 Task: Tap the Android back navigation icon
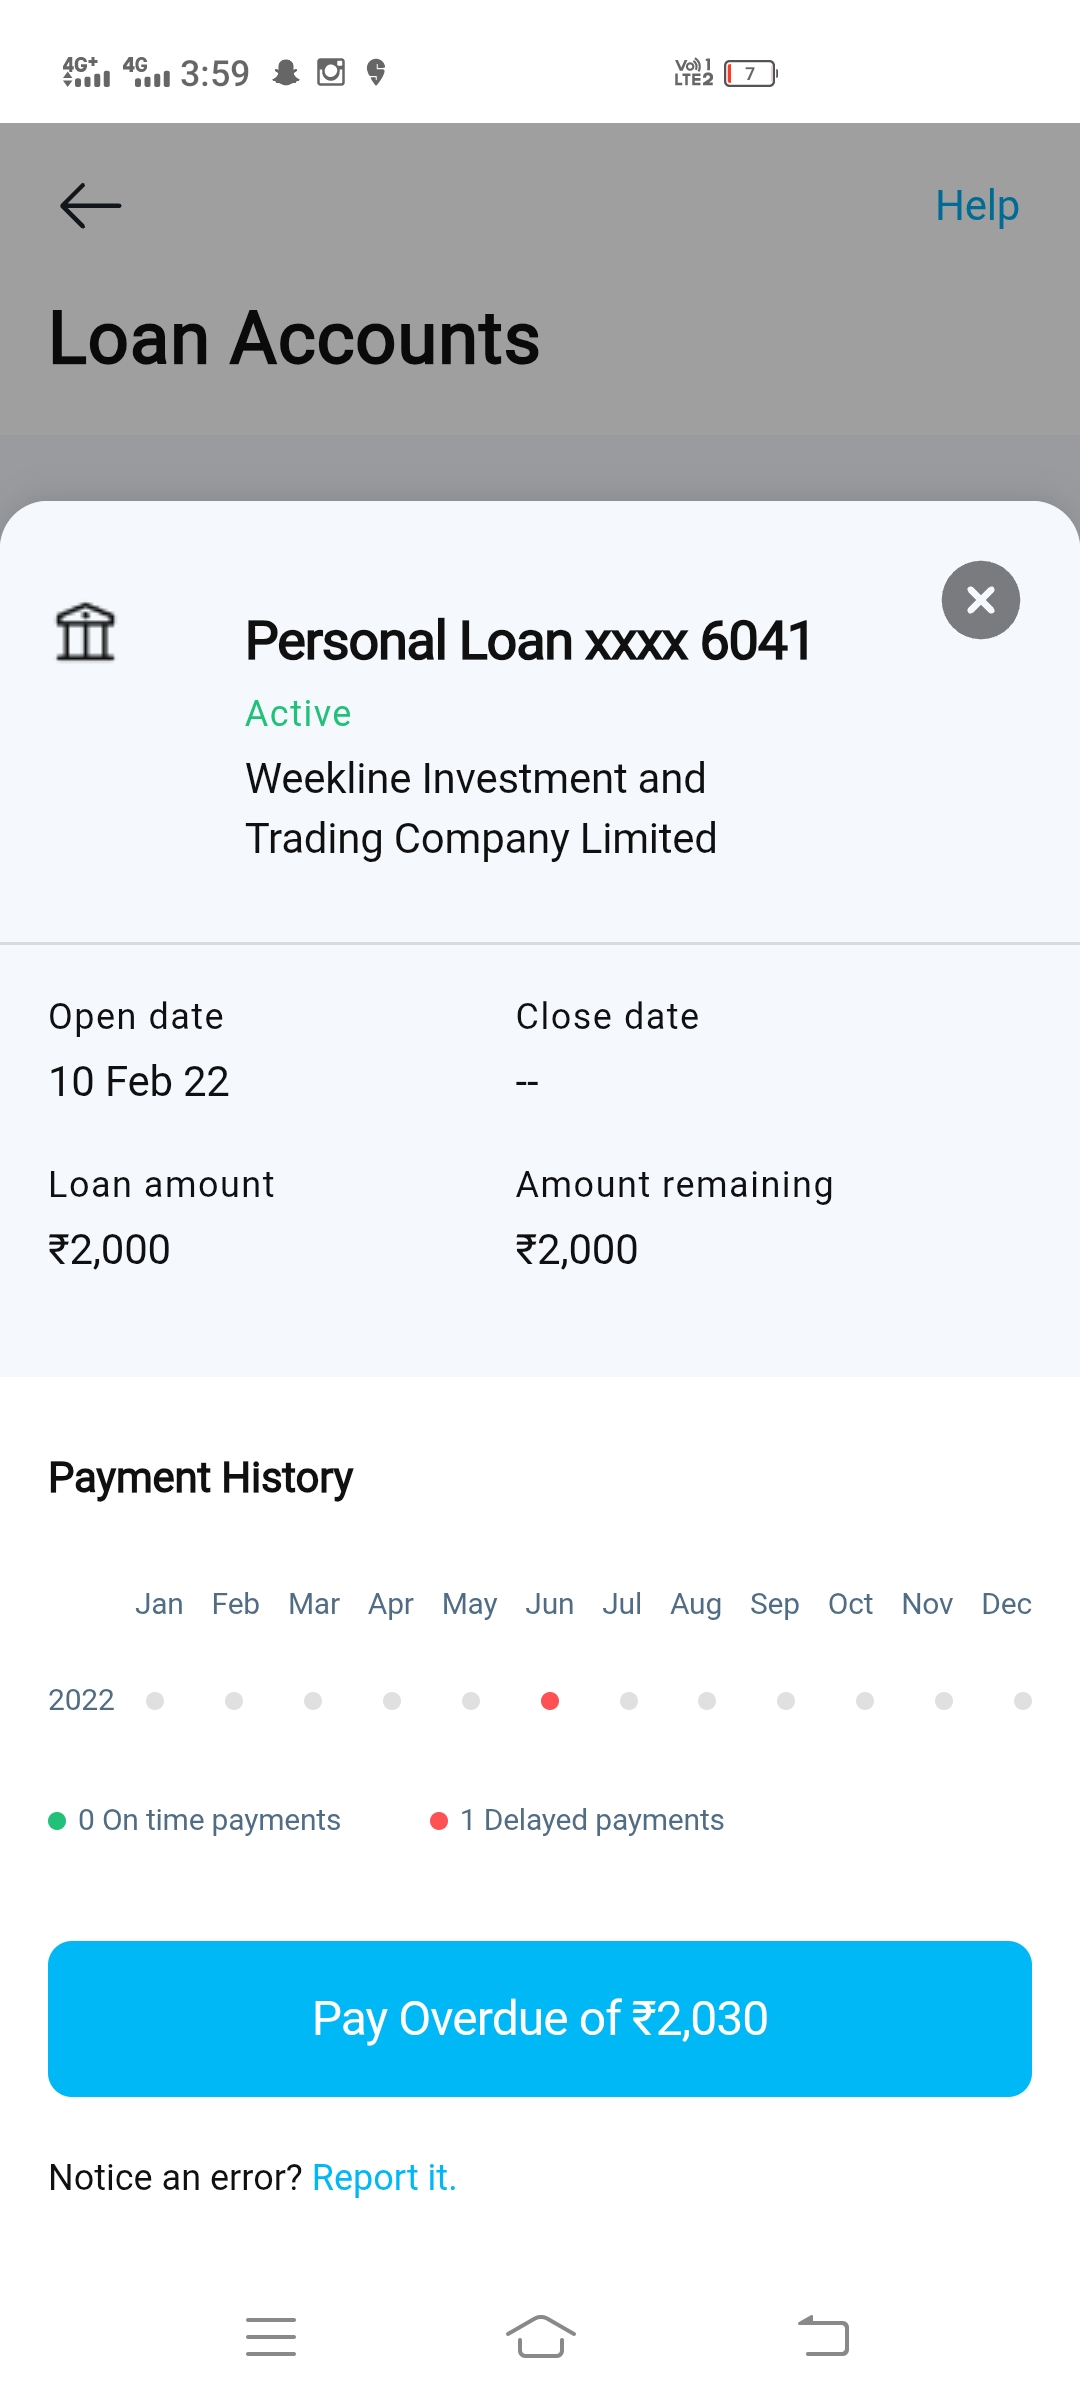pyautogui.click(x=823, y=2337)
